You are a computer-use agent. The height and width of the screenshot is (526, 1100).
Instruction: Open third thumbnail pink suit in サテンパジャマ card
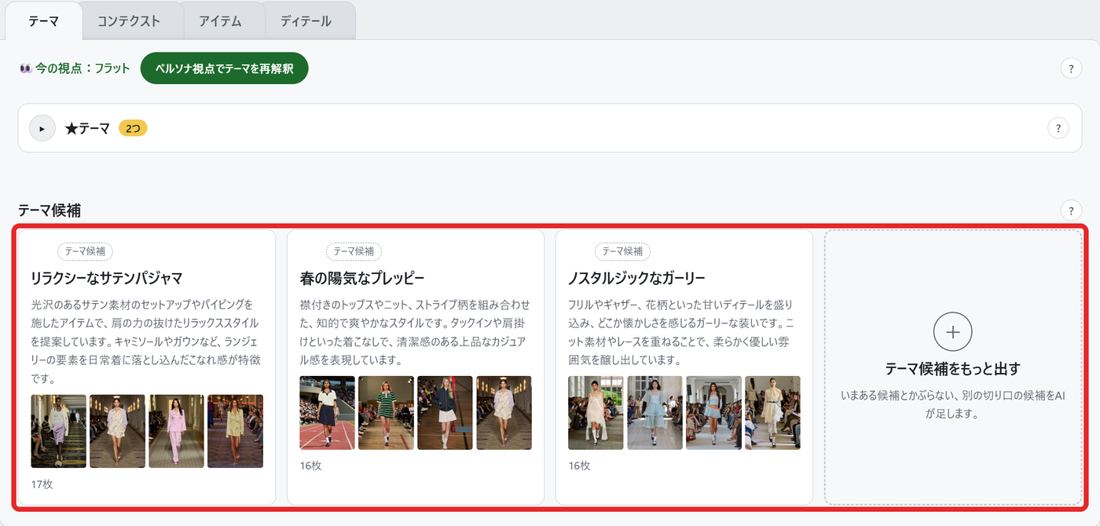tap(176, 431)
